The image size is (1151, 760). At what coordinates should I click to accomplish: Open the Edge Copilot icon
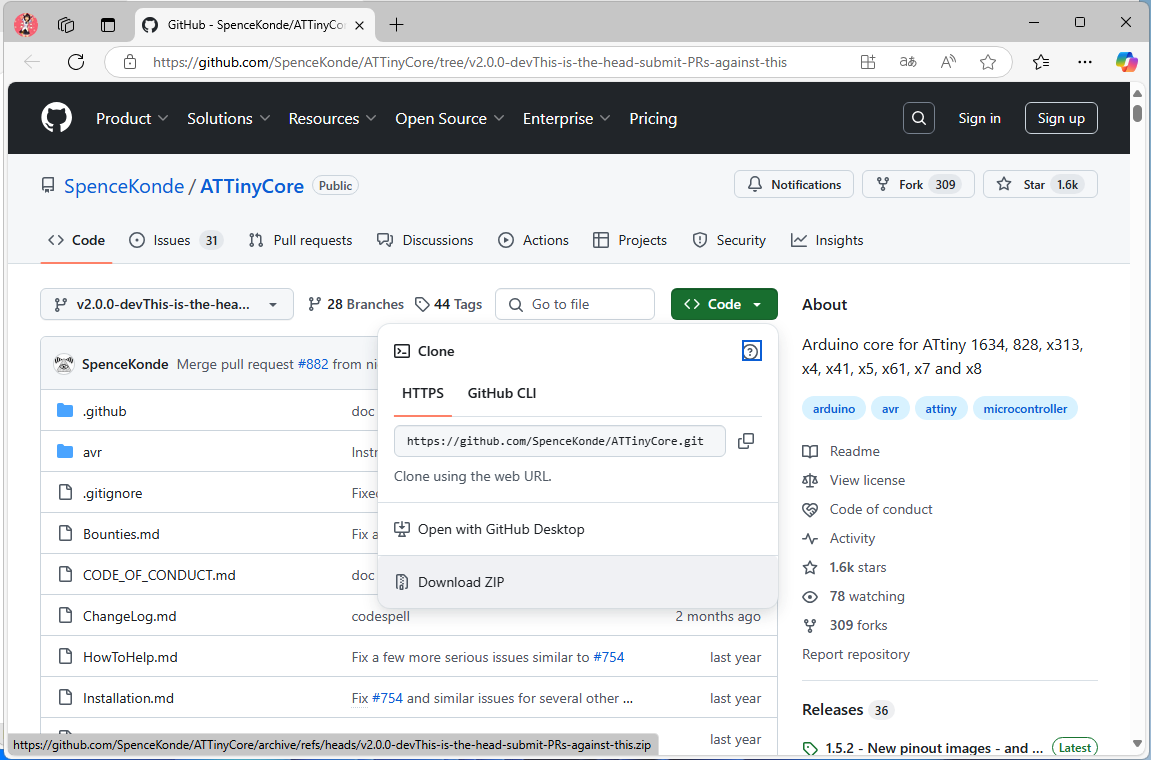point(1127,62)
